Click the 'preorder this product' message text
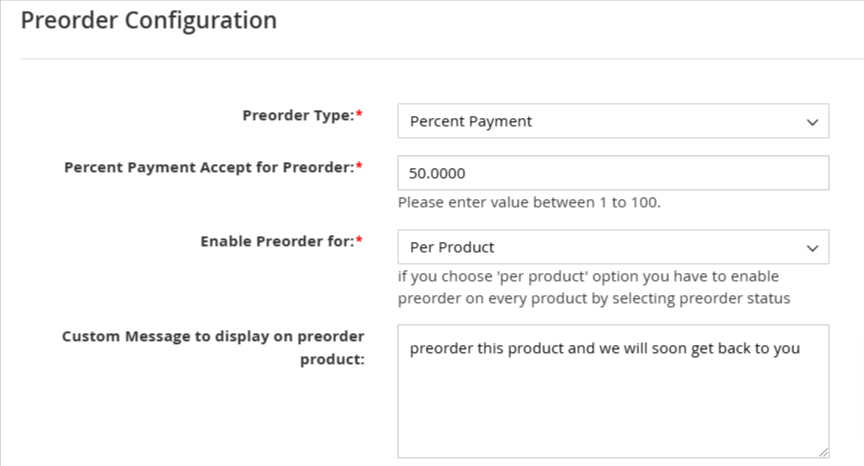Image resolution: width=864 pixels, height=466 pixels. click(x=605, y=349)
